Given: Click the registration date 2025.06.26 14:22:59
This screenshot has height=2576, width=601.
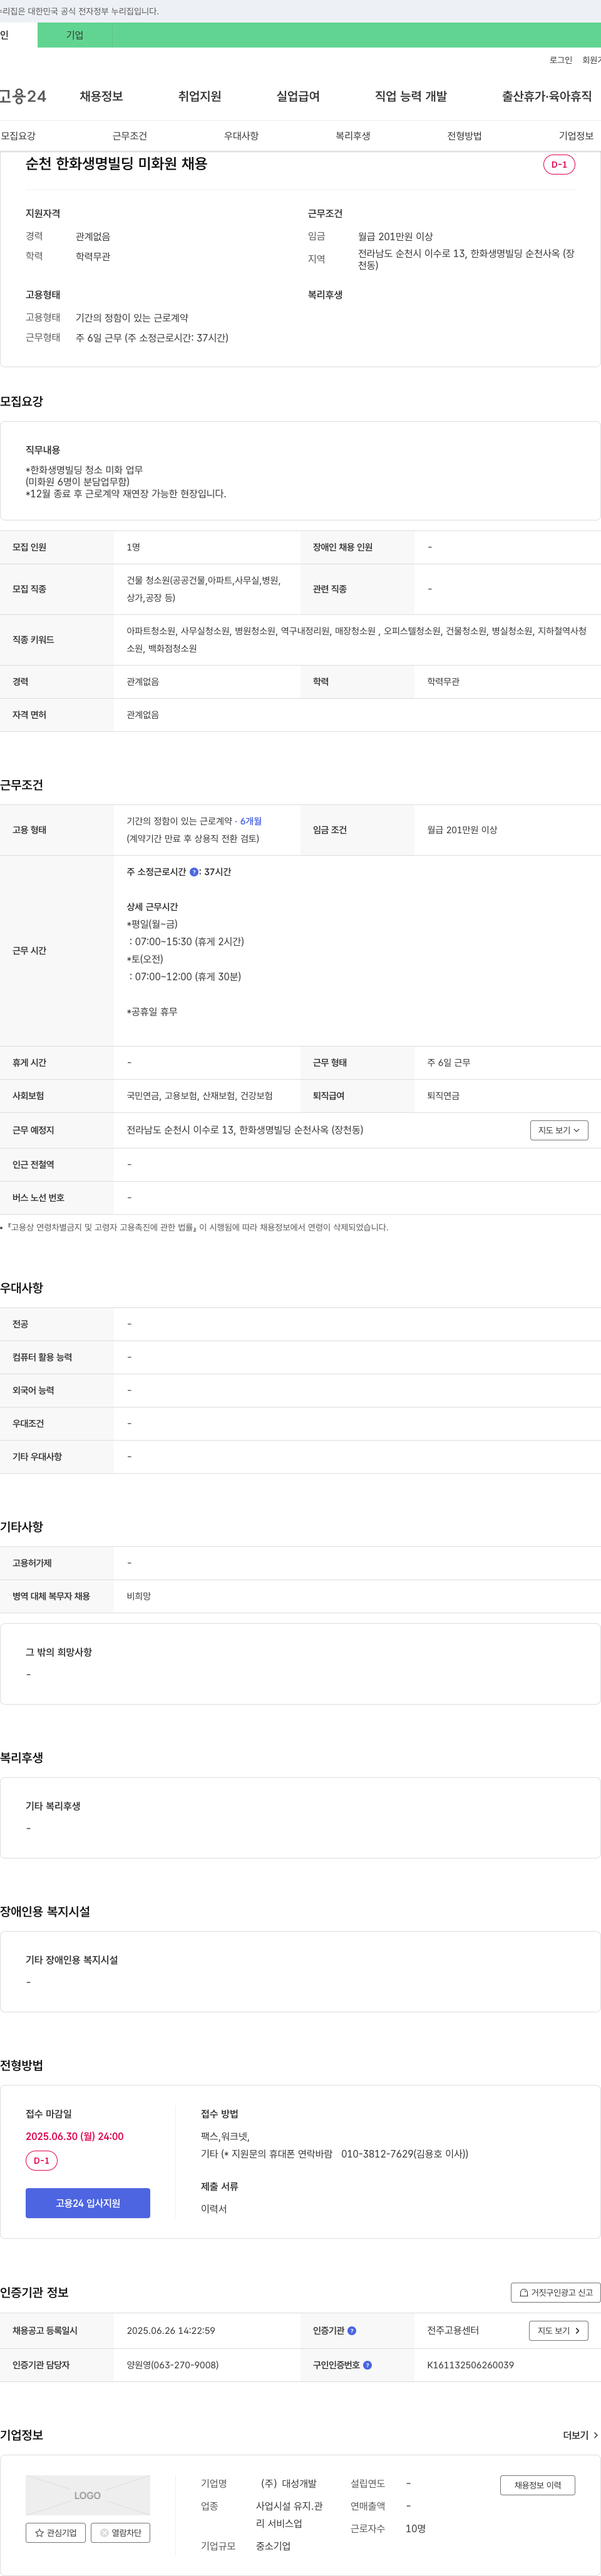Looking at the screenshot, I should (x=171, y=2330).
